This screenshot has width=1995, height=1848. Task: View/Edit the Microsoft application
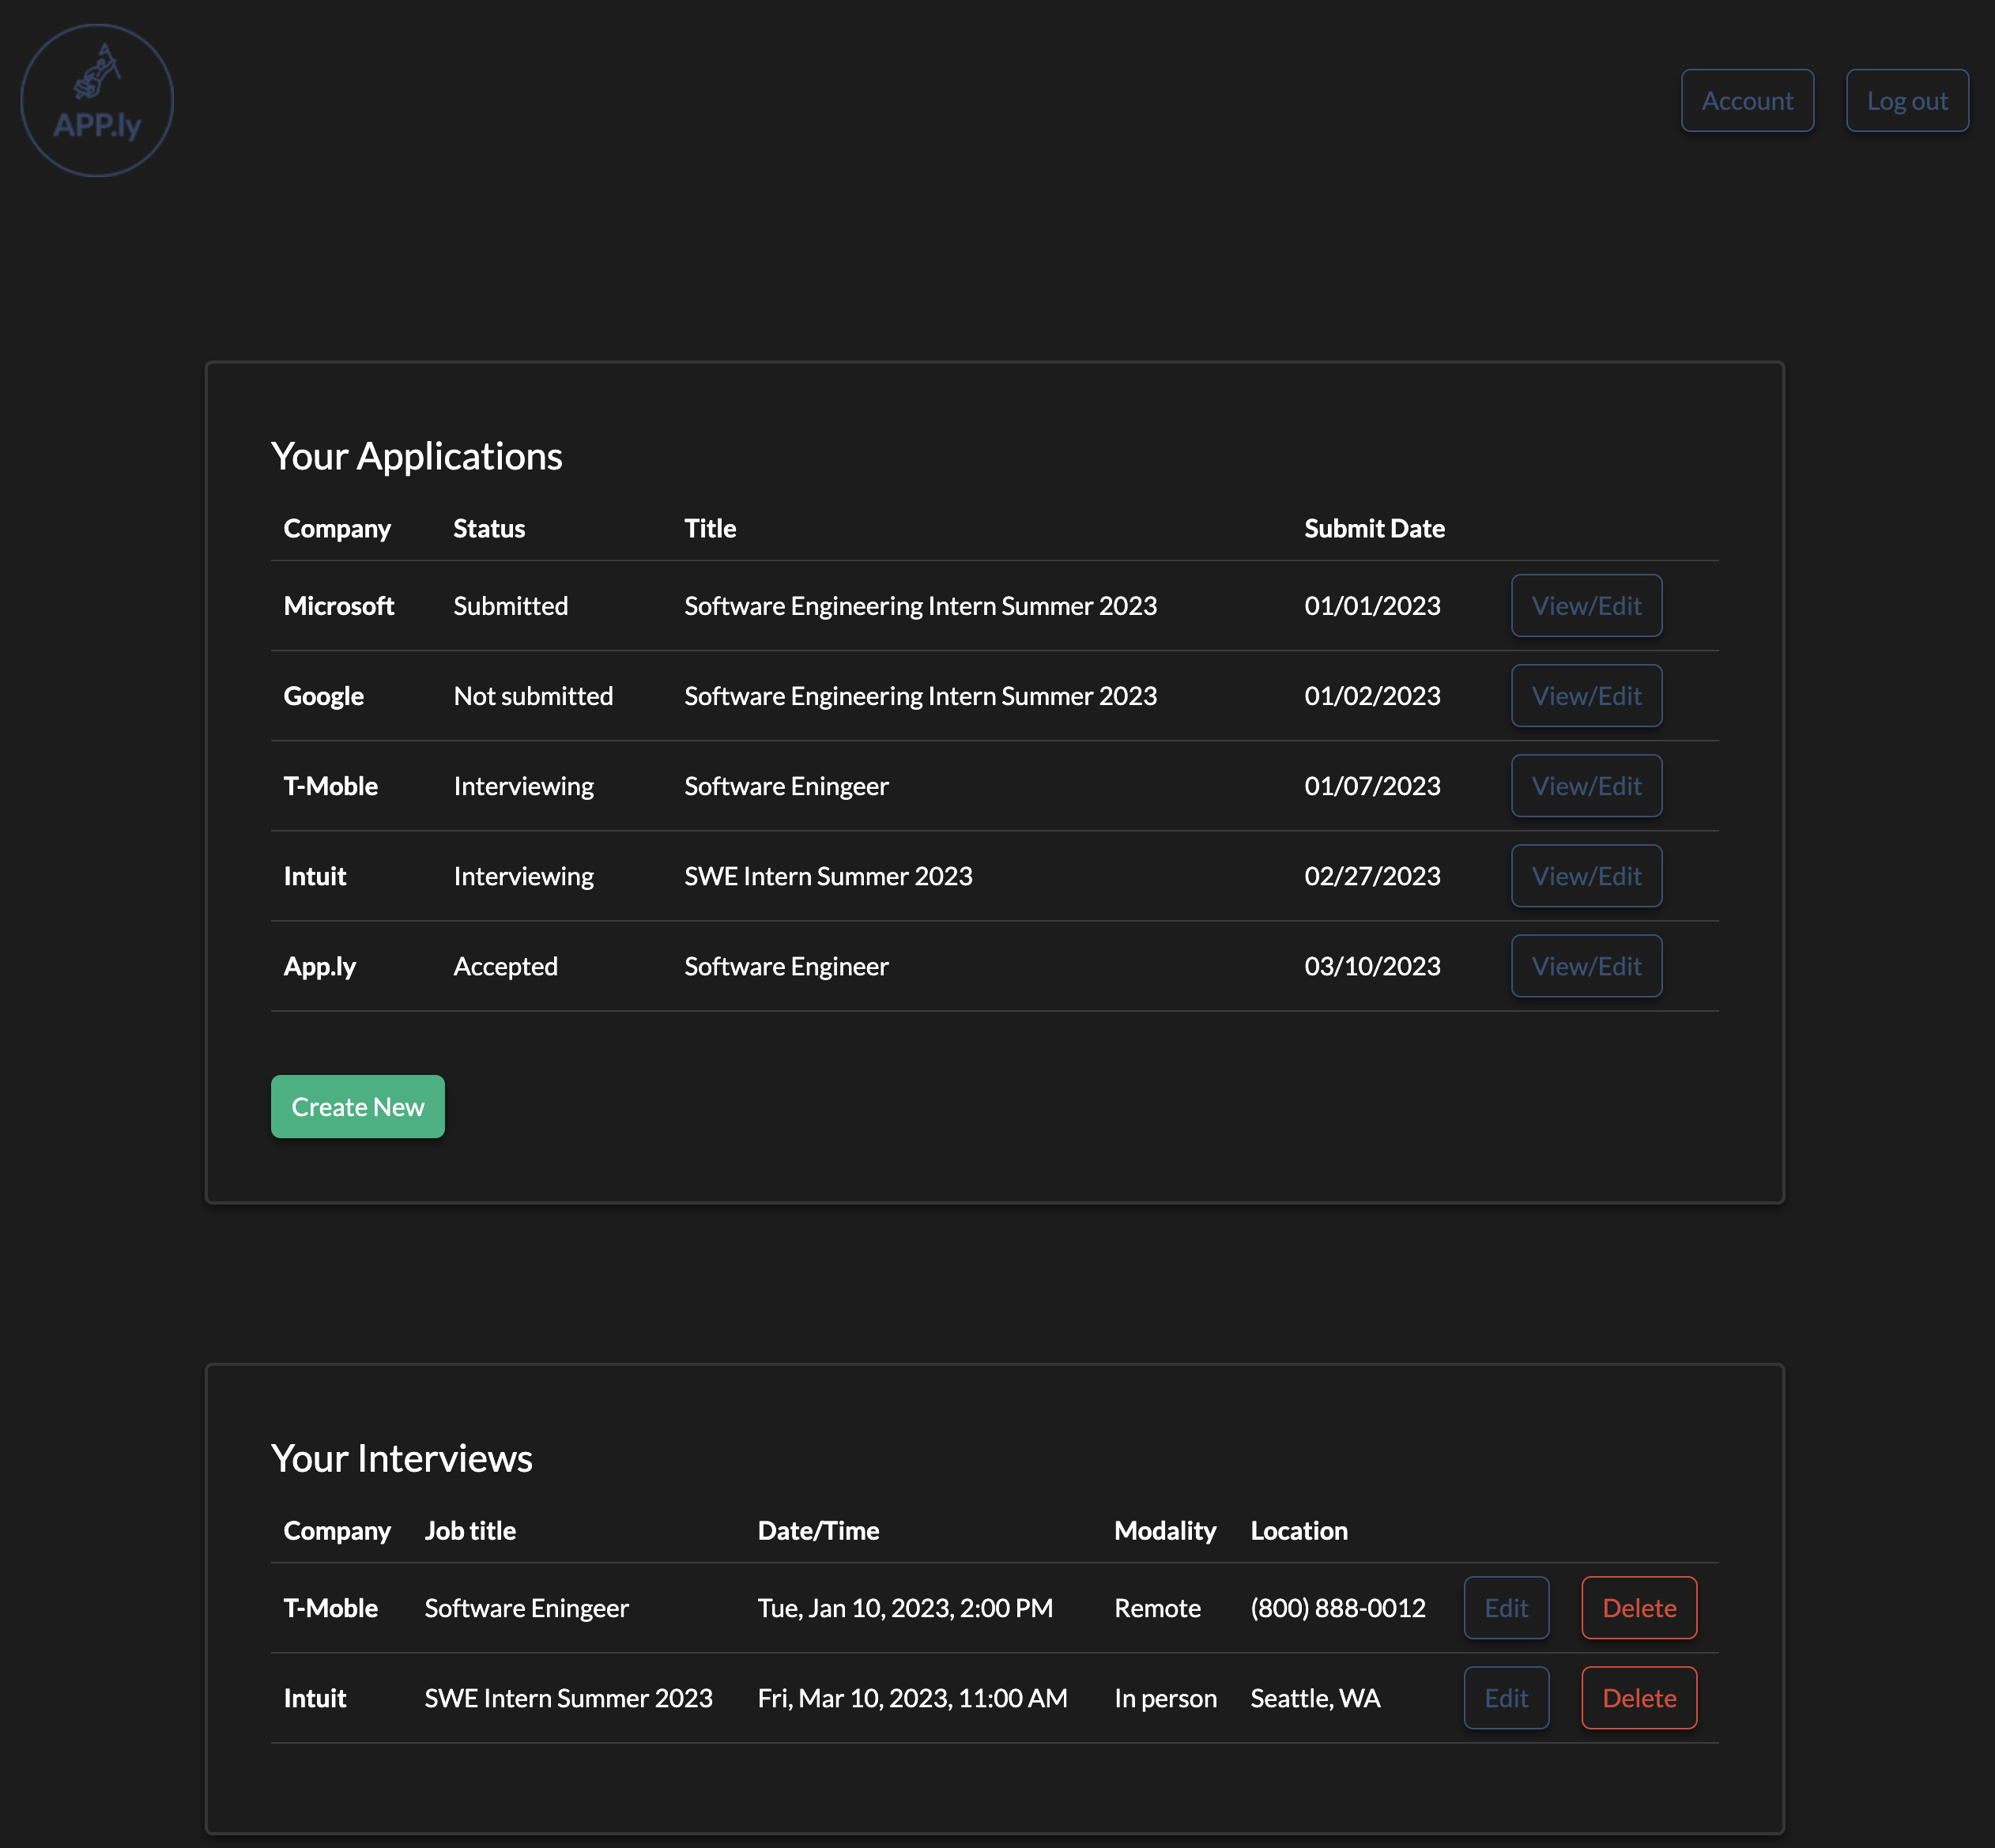1585,606
